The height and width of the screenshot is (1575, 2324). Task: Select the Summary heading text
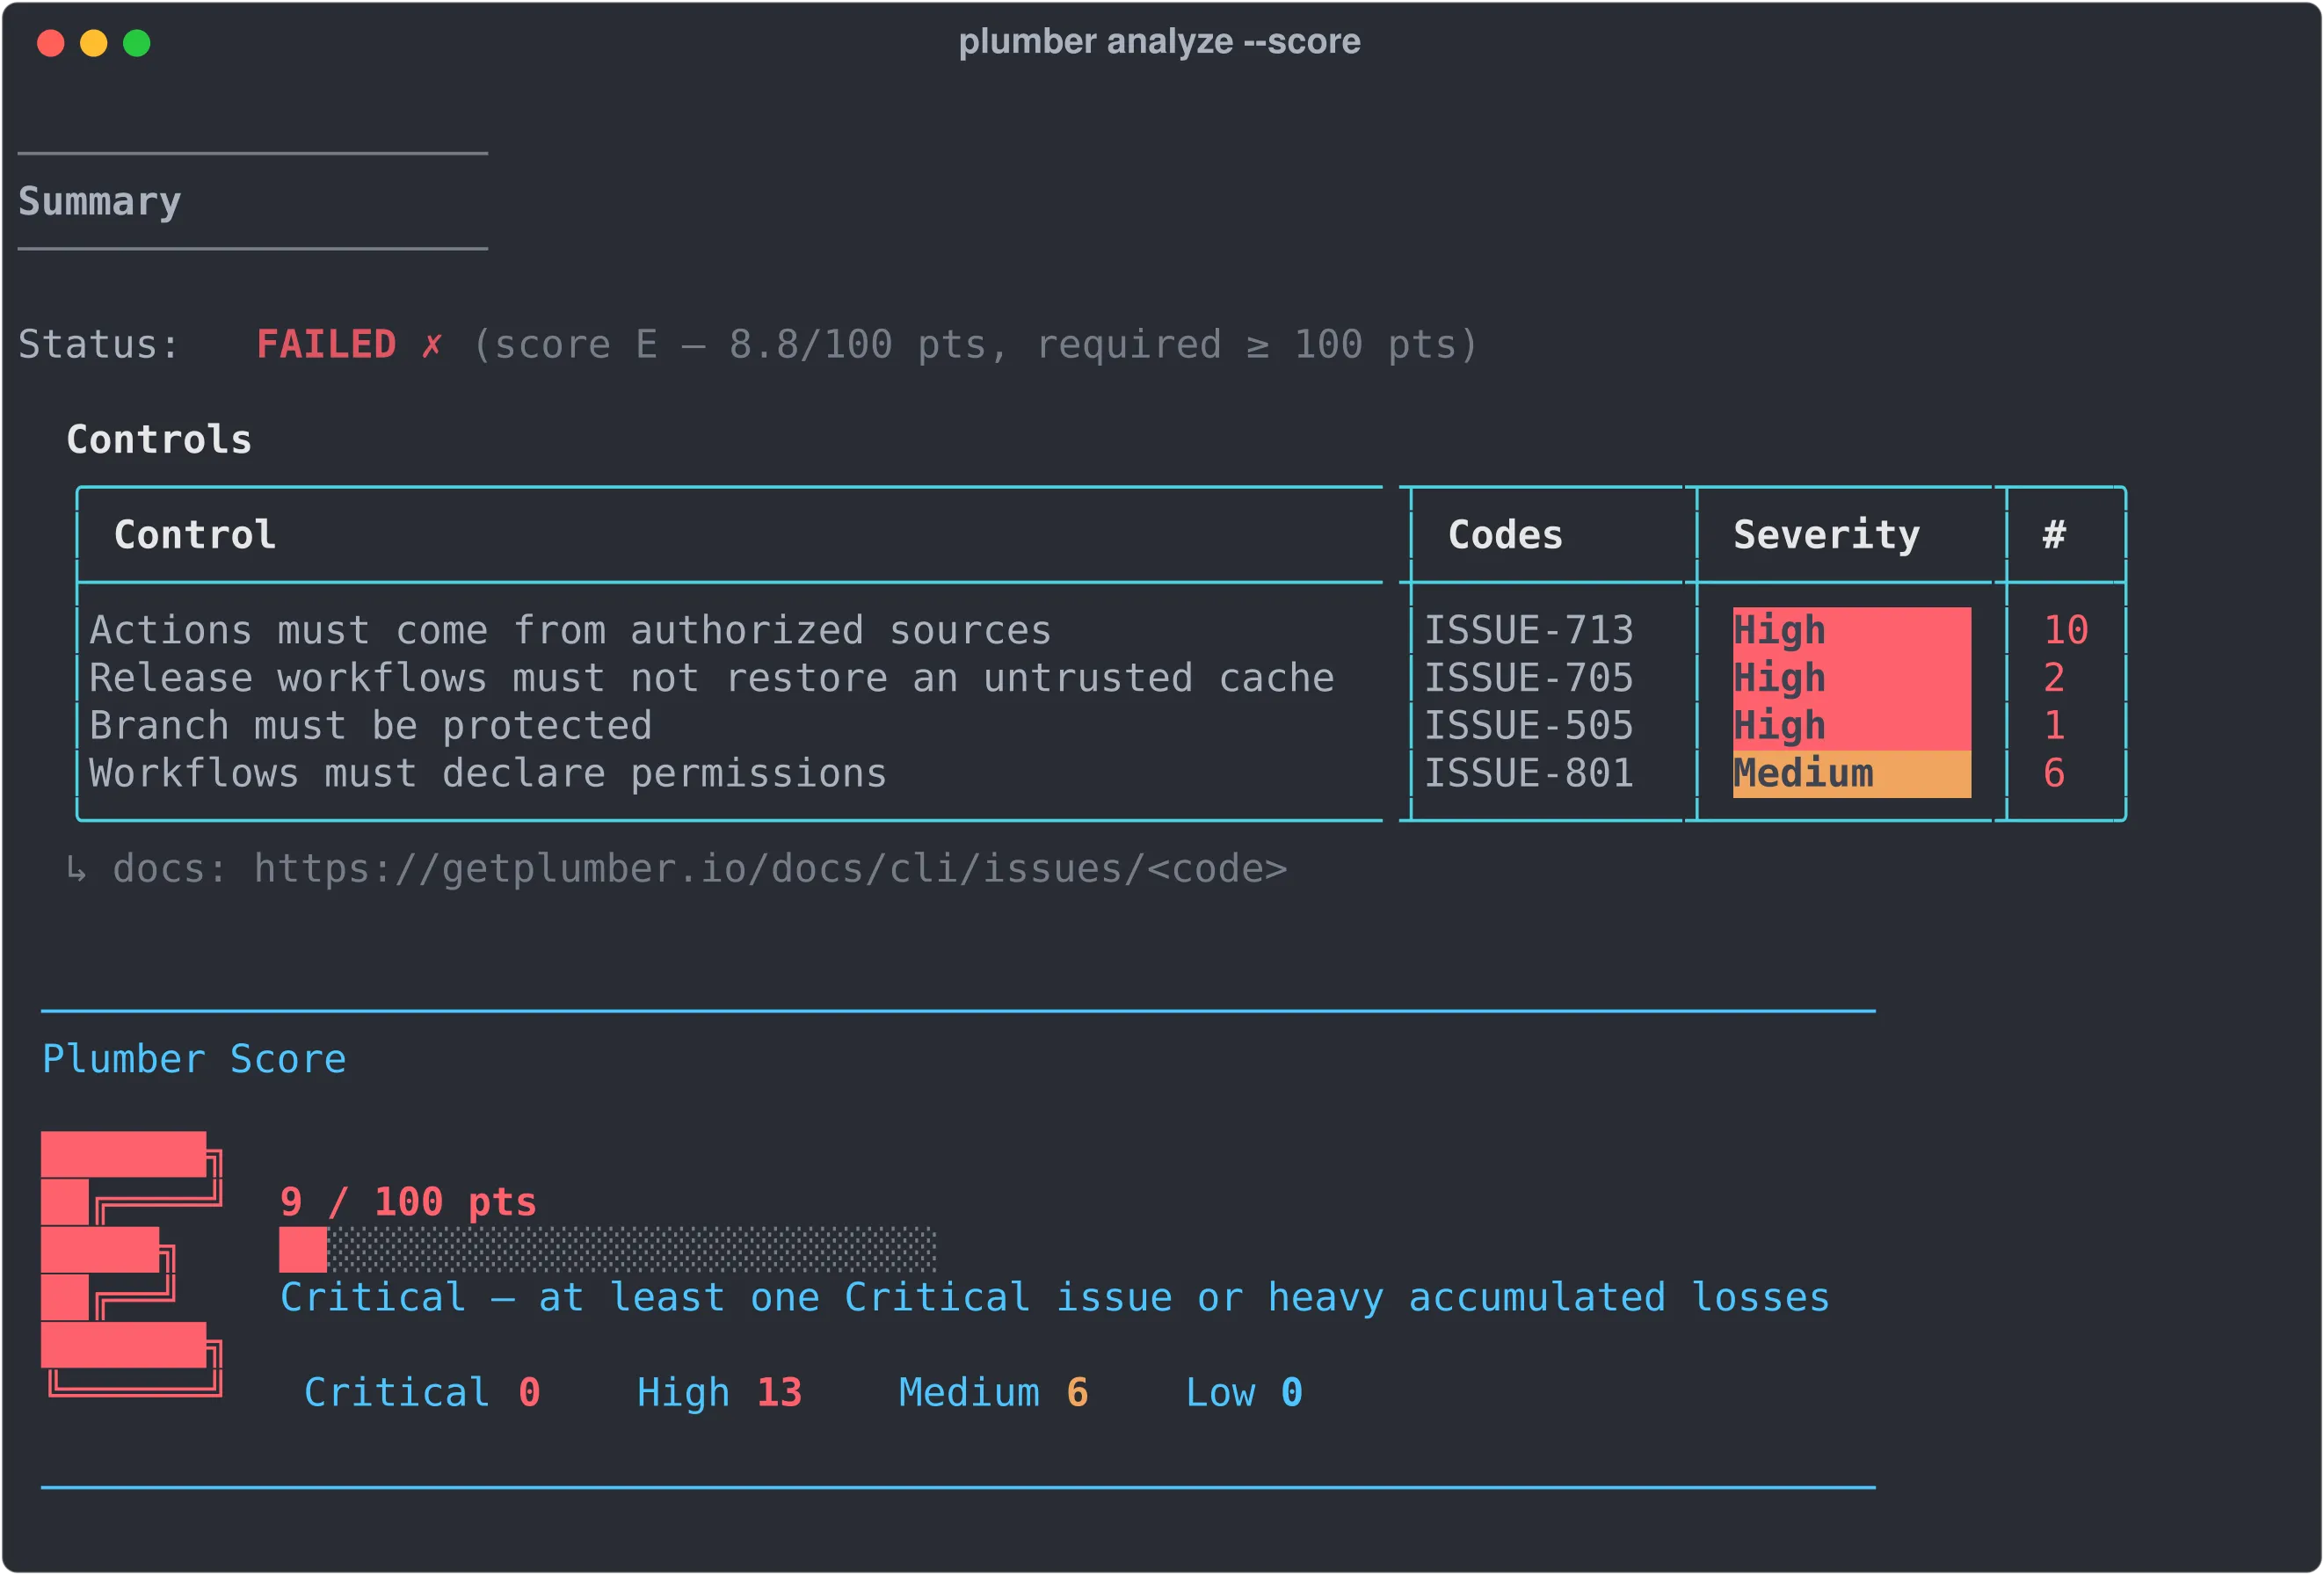[x=100, y=202]
